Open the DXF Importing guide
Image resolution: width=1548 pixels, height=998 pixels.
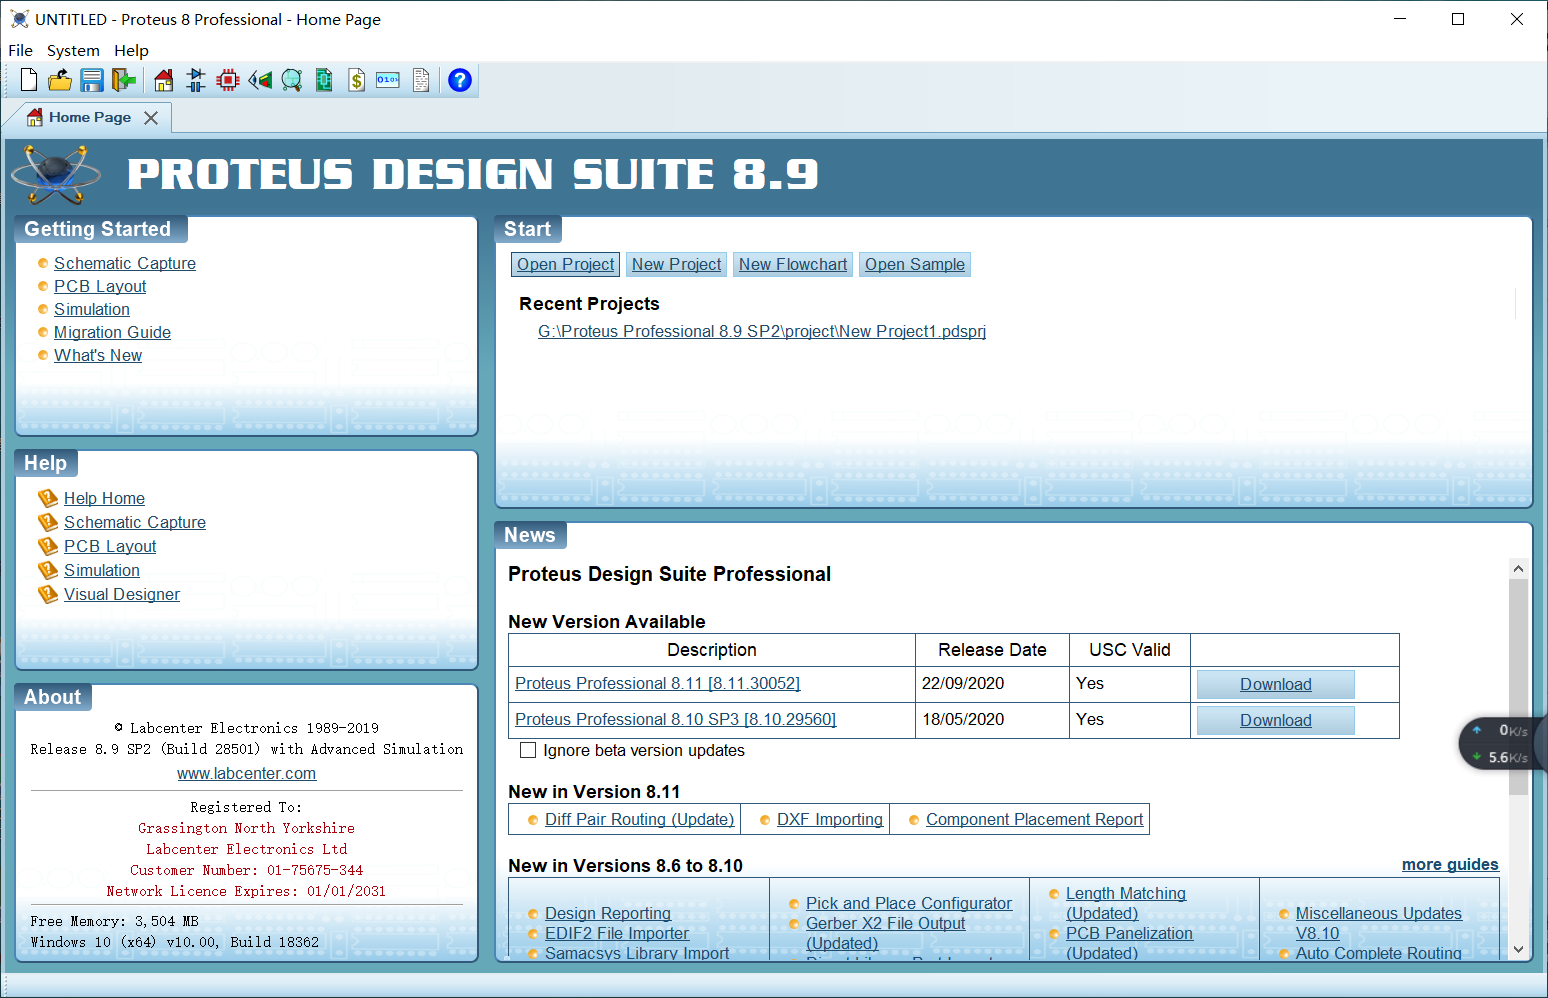click(829, 819)
